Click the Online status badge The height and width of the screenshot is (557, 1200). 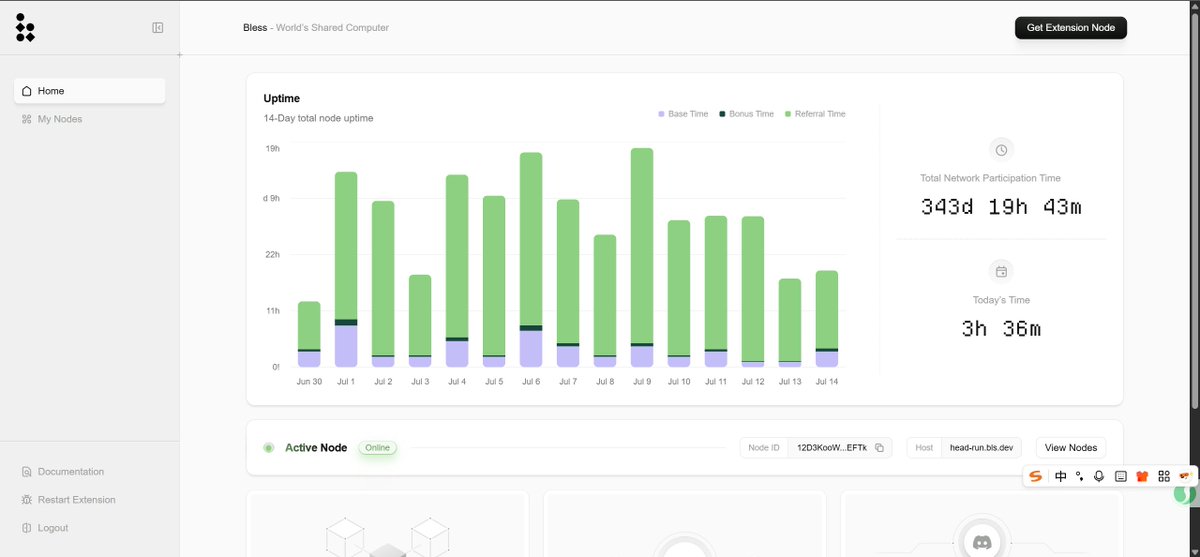378,448
